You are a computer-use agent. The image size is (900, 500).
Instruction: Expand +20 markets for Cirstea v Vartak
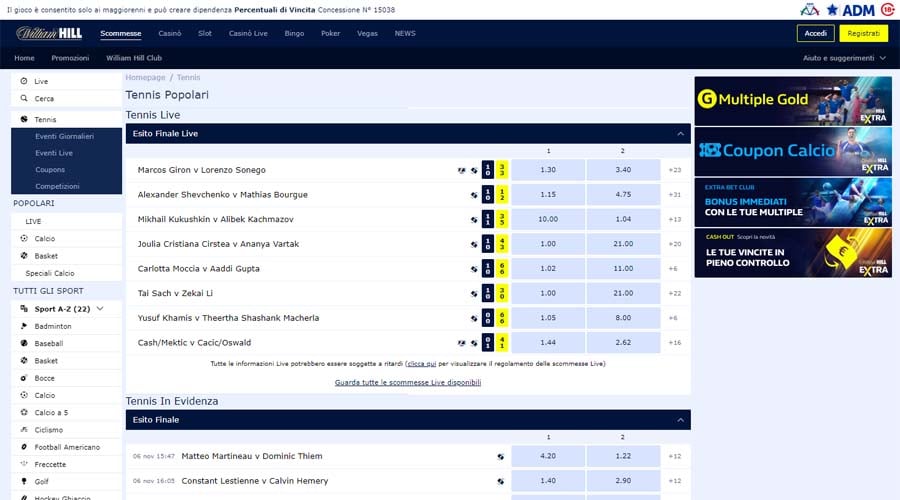[674, 244]
